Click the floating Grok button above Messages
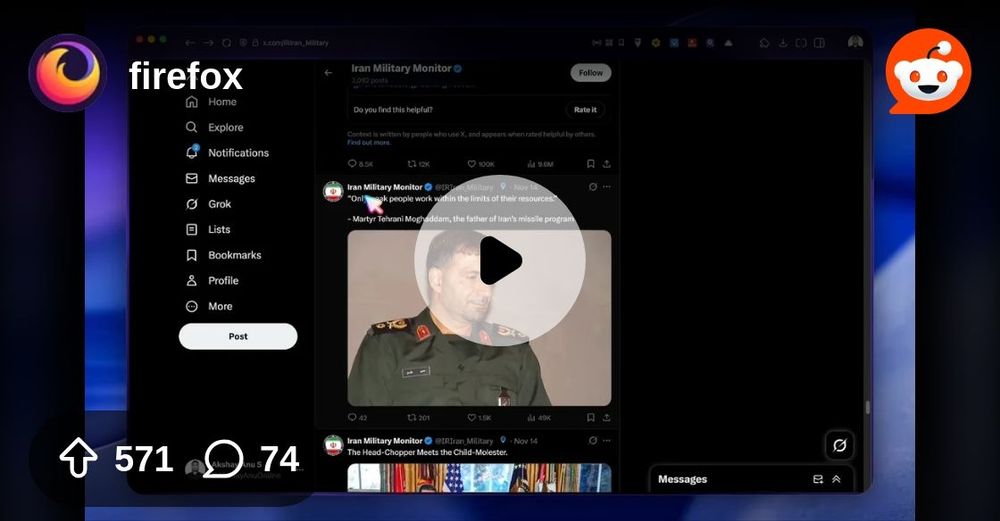The image size is (1000, 521). pyautogui.click(x=839, y=445)
